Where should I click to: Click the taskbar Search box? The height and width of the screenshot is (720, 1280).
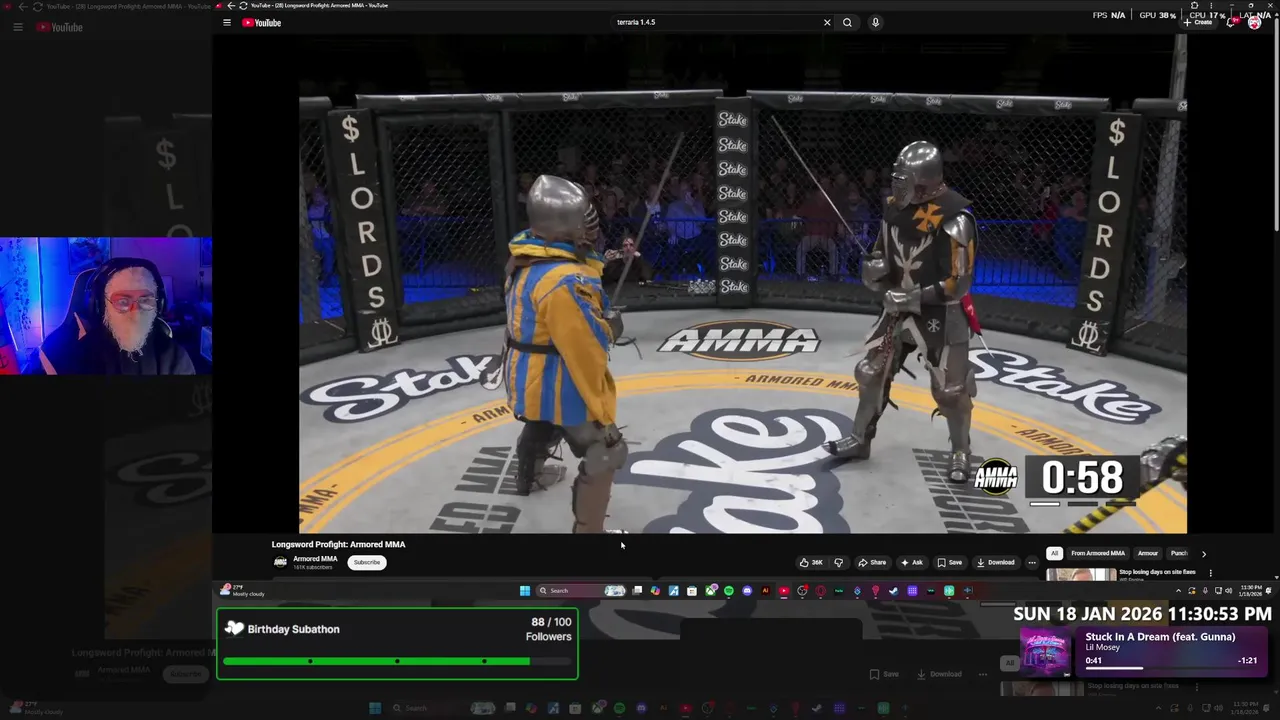click(580, 590)
